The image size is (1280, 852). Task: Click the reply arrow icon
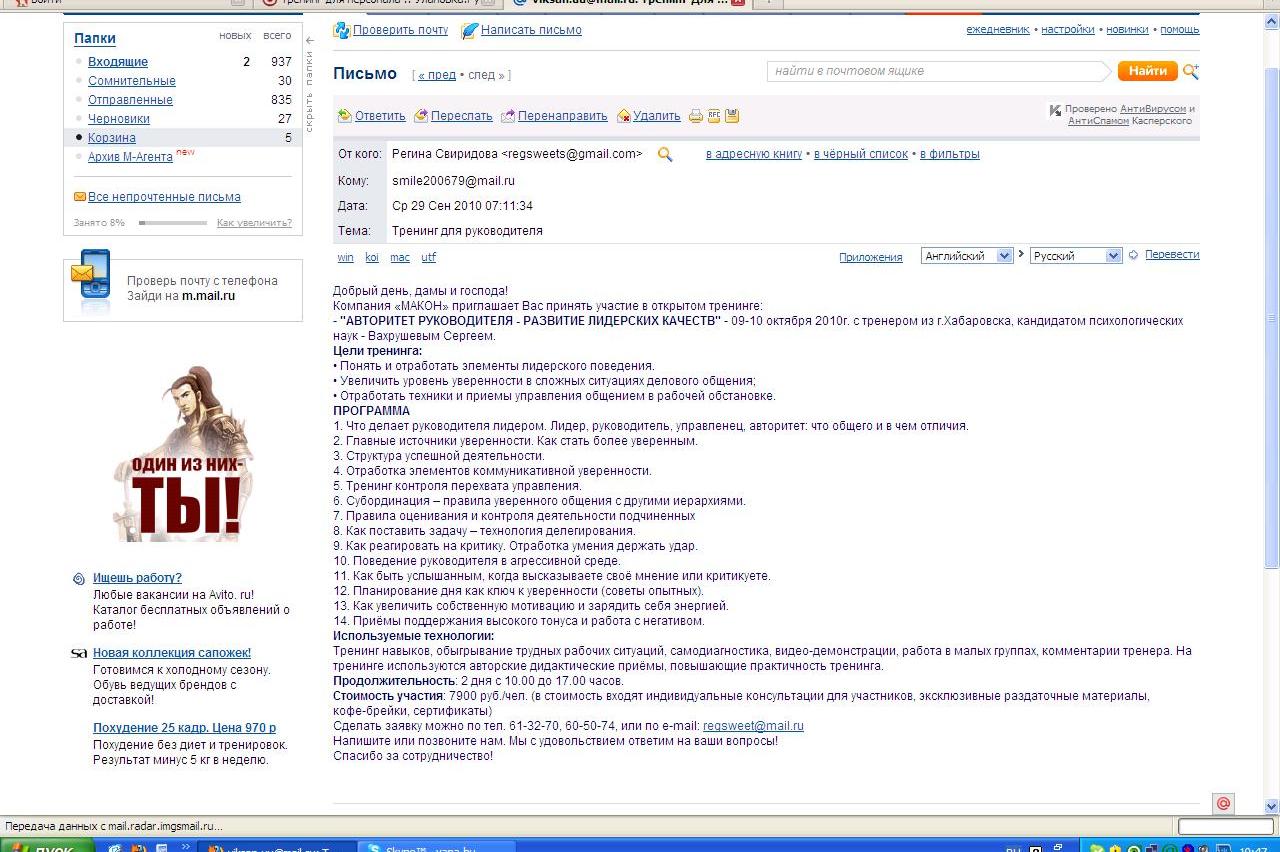click(345, 116)
